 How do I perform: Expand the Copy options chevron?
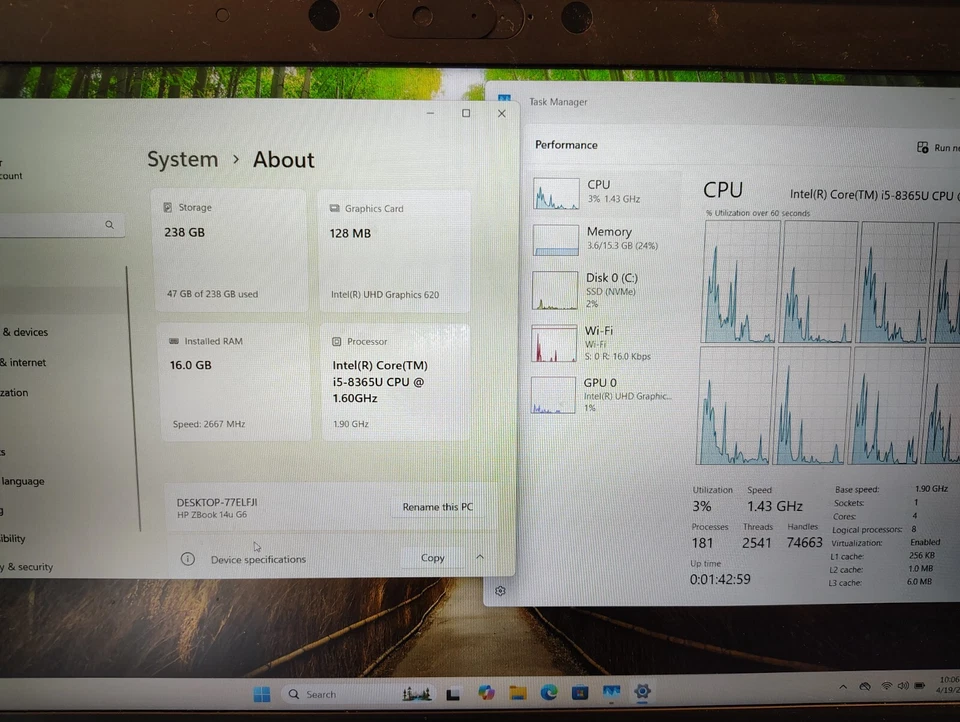click(479, 557)
